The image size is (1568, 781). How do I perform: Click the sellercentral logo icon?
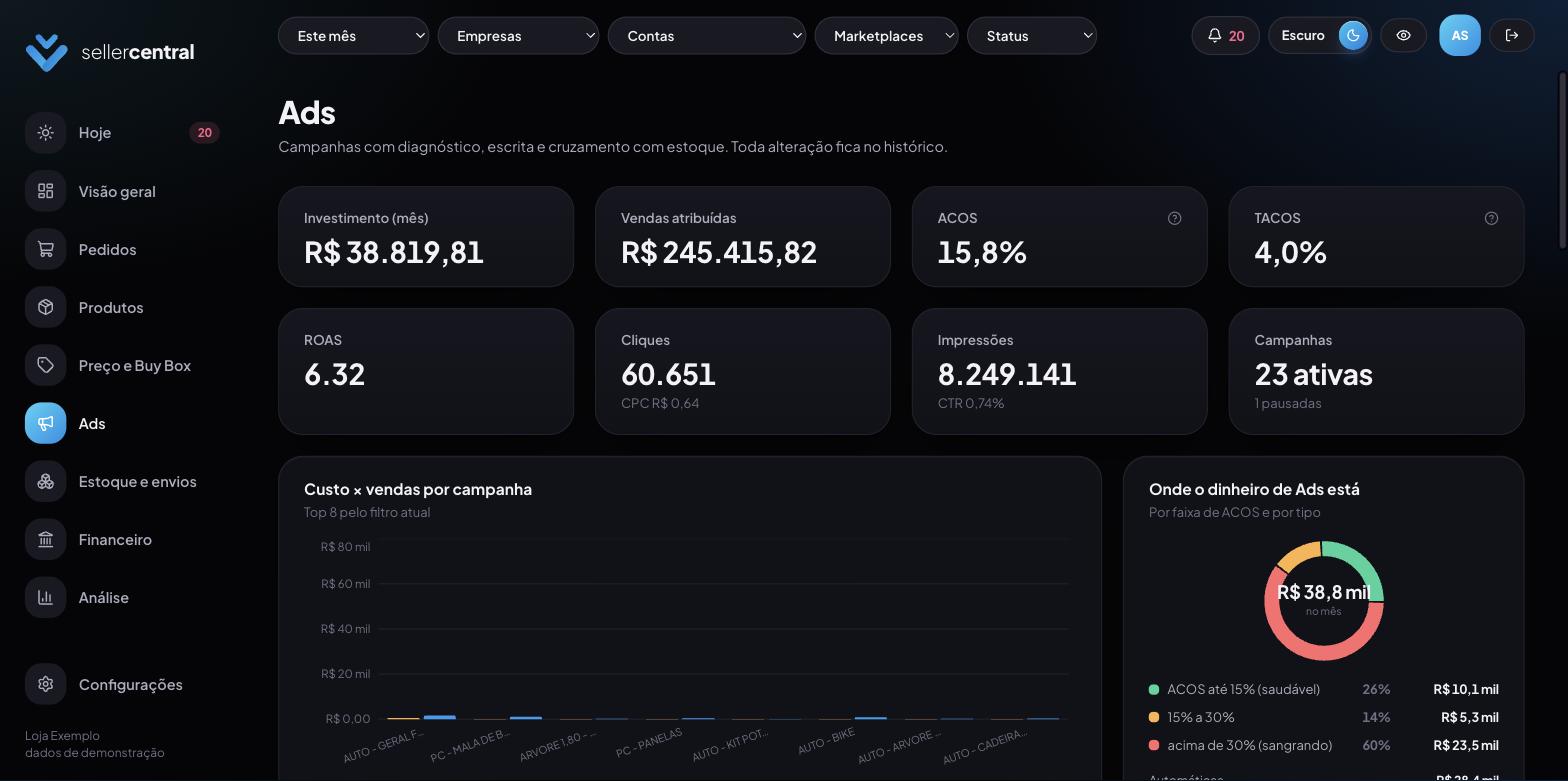click(x=46, y=52)
